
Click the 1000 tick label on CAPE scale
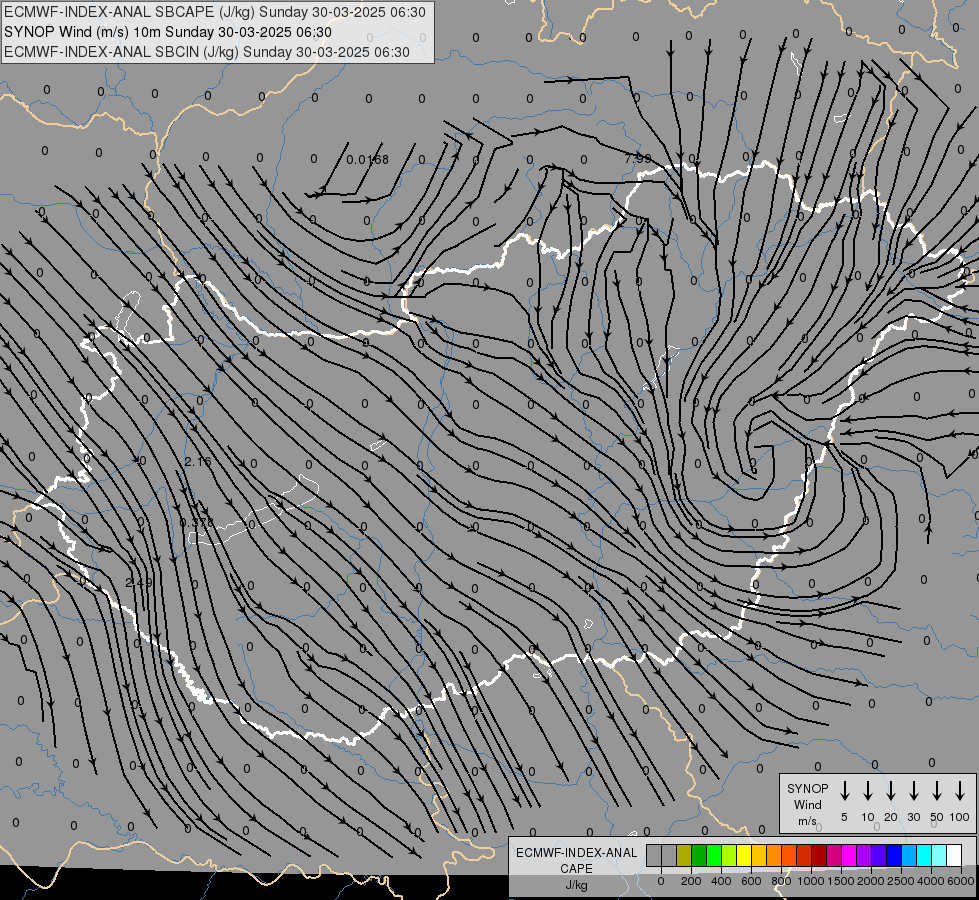pos(811,881)
